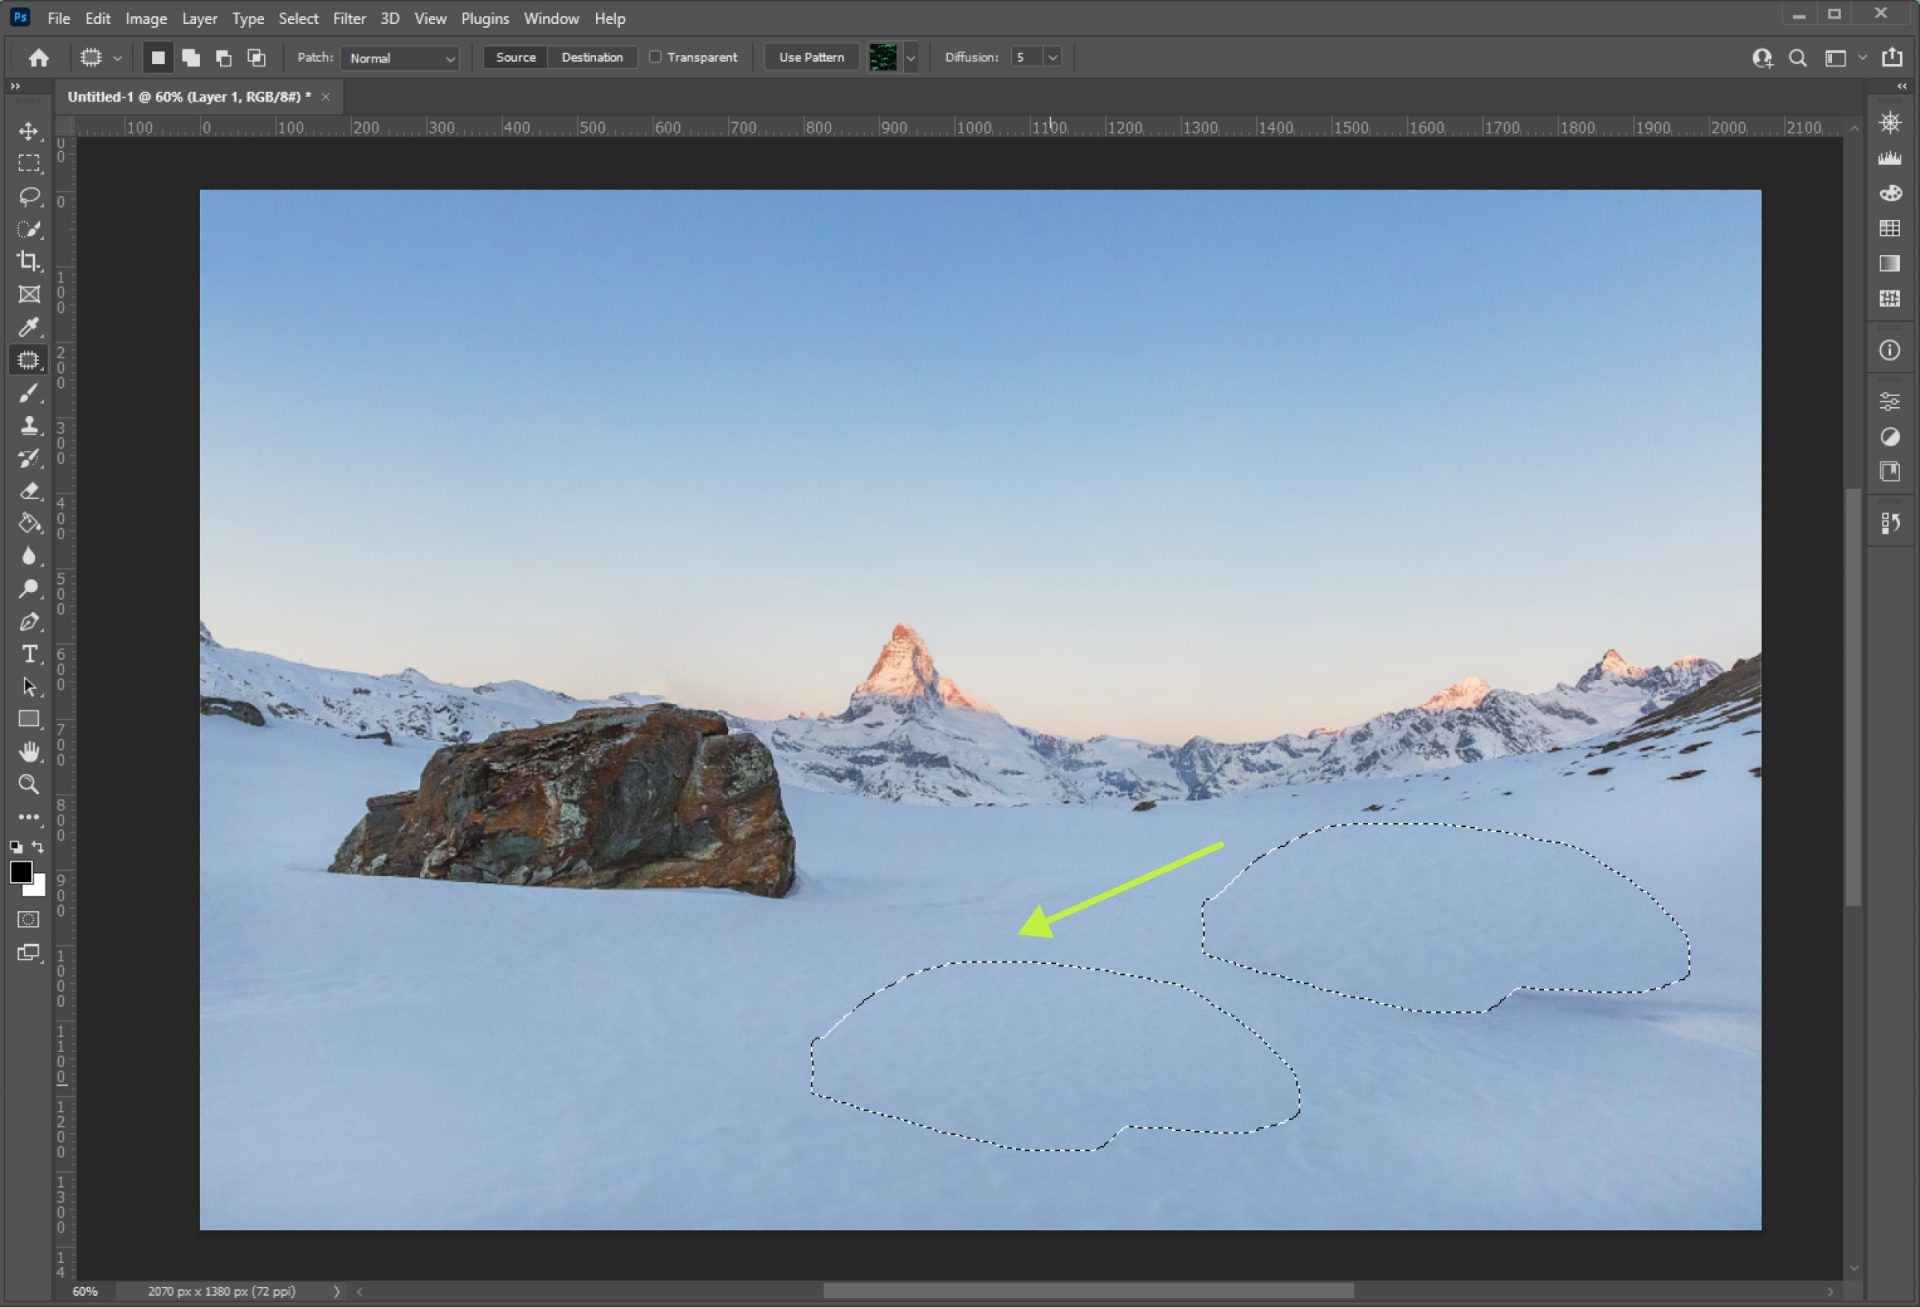Select the Blur tool
This screenshot has height=1307, width=1920.
(x=29, y=556)
